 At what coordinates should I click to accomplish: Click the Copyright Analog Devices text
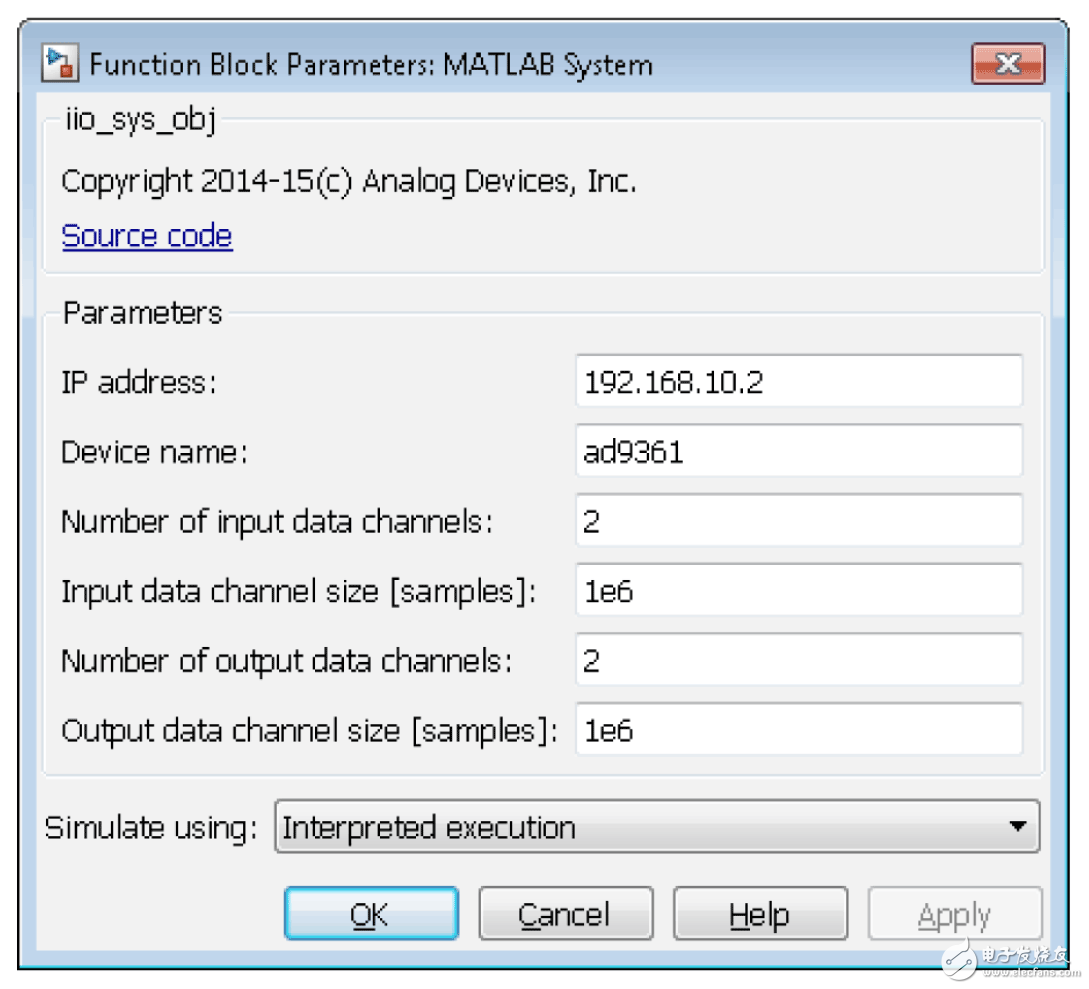tap(349, 181)
